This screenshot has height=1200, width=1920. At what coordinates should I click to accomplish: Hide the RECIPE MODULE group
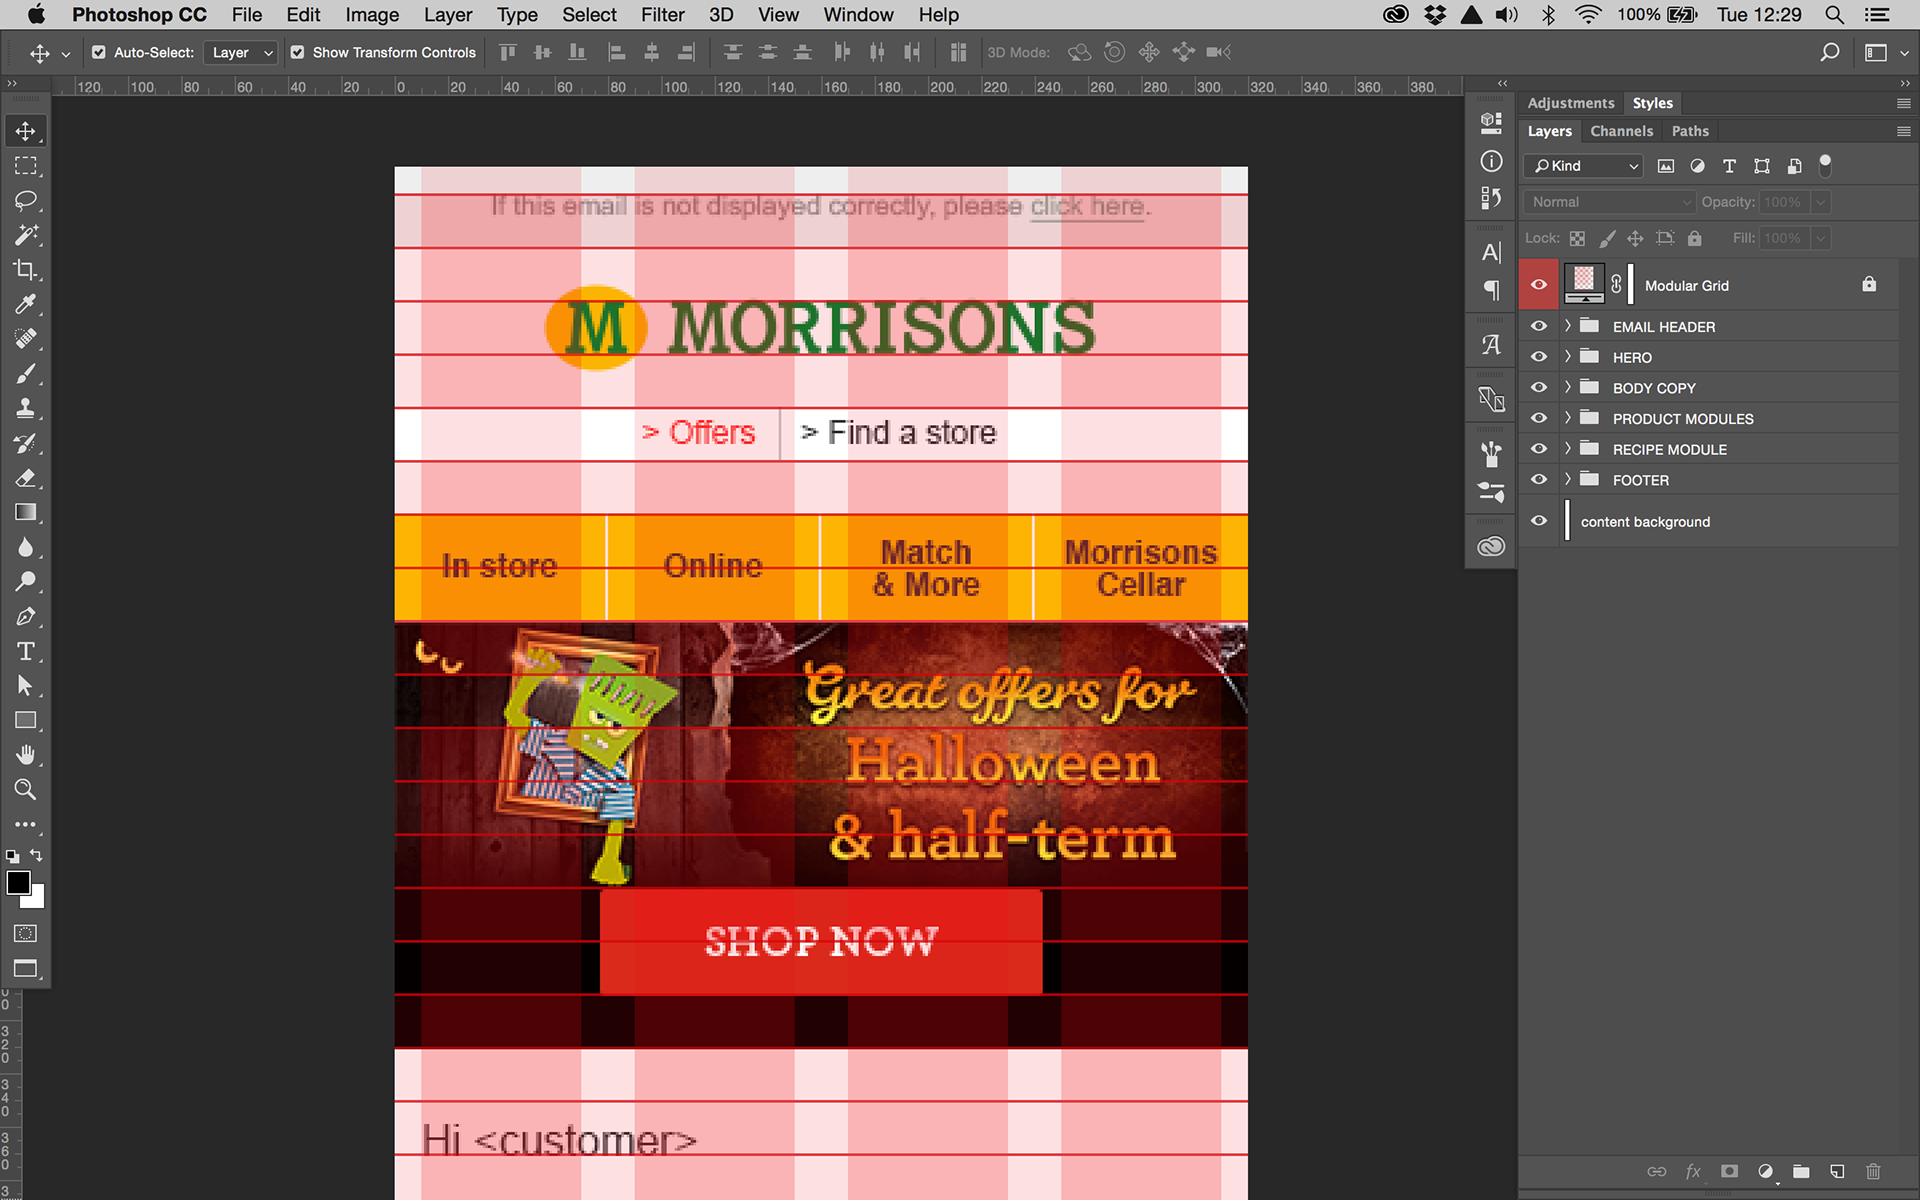tap(1538, 449)
